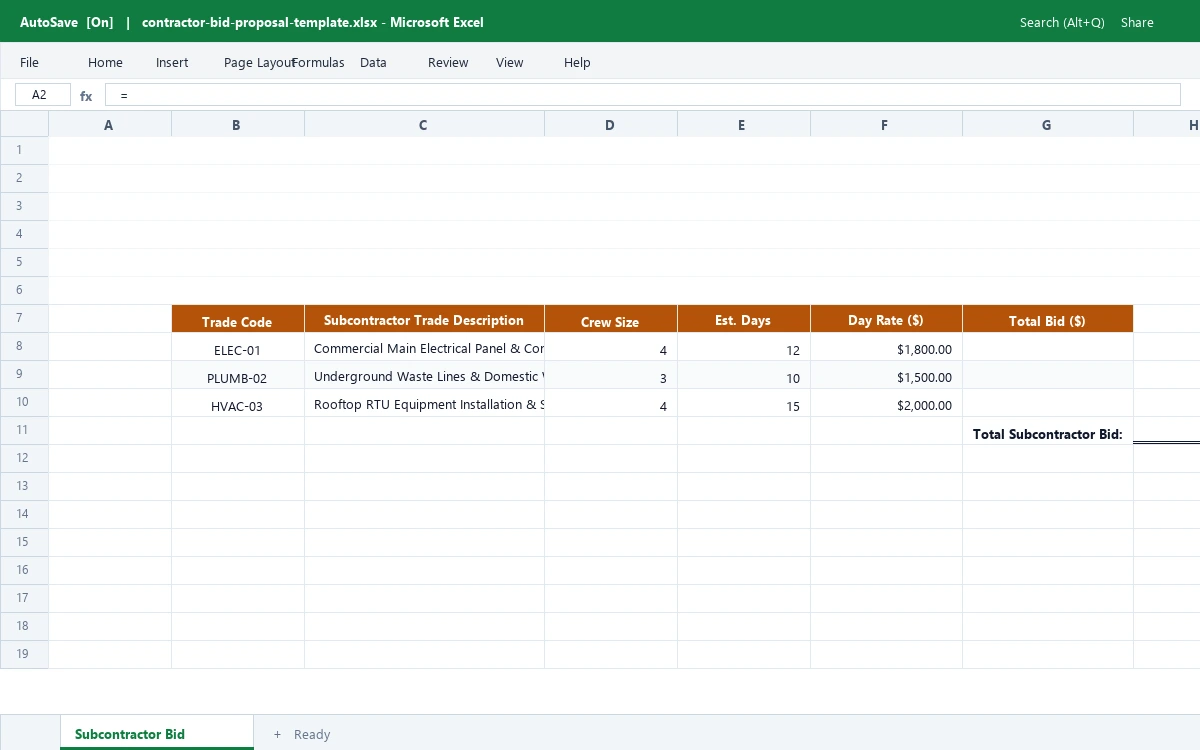Select the $1,800.00 day rate cell
The image size is (1200, 750).
887,347
